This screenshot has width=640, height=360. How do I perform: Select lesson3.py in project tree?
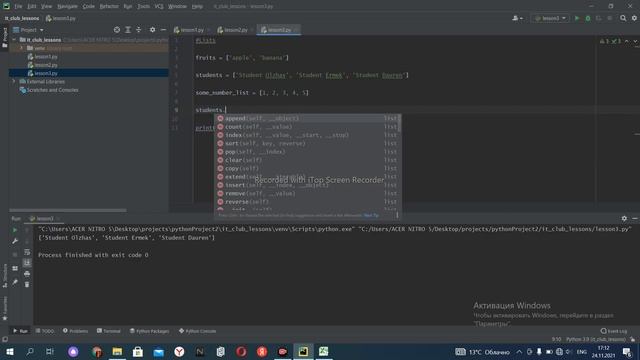click(x=46, y=73)
